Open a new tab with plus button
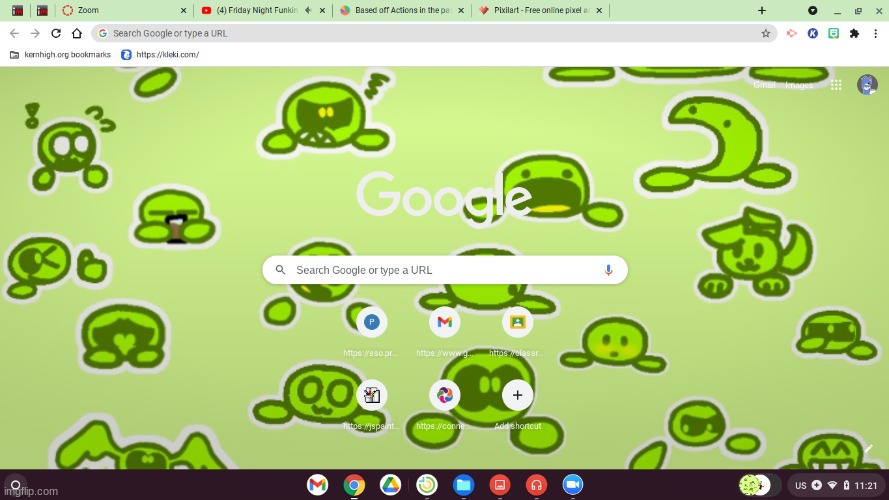The image size is (889, 500). [761, 10]
